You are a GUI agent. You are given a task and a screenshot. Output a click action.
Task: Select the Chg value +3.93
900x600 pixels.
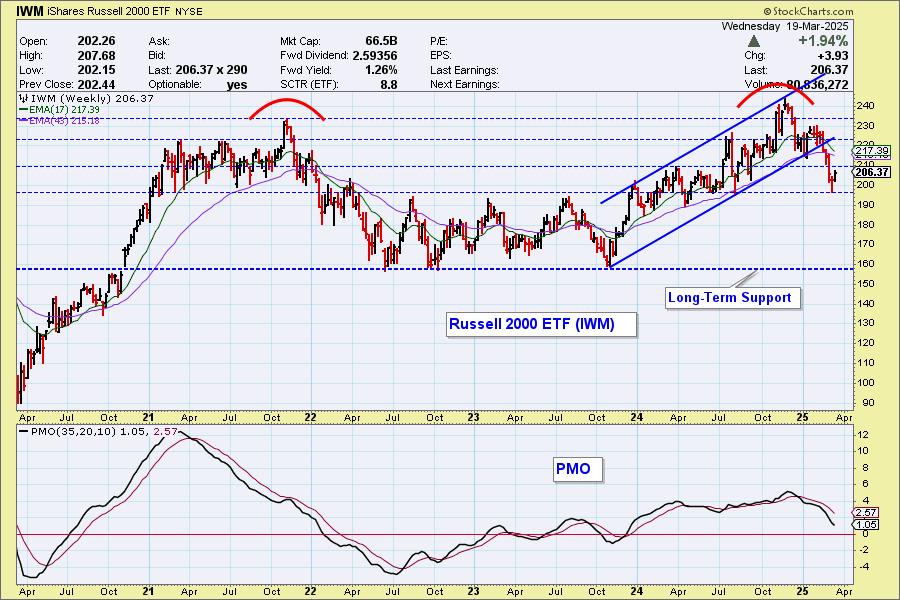[831, 55]
